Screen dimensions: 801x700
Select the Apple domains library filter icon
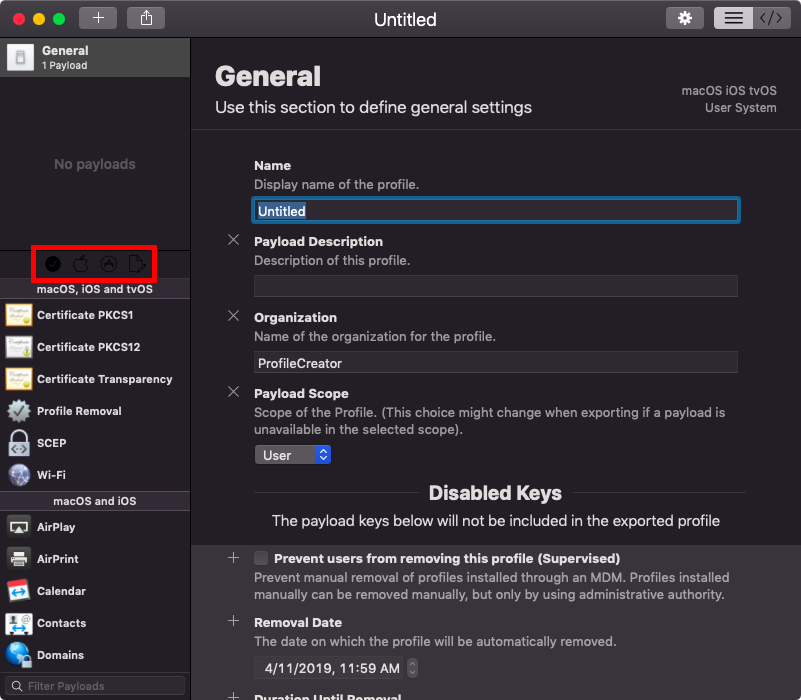[80, 263]
